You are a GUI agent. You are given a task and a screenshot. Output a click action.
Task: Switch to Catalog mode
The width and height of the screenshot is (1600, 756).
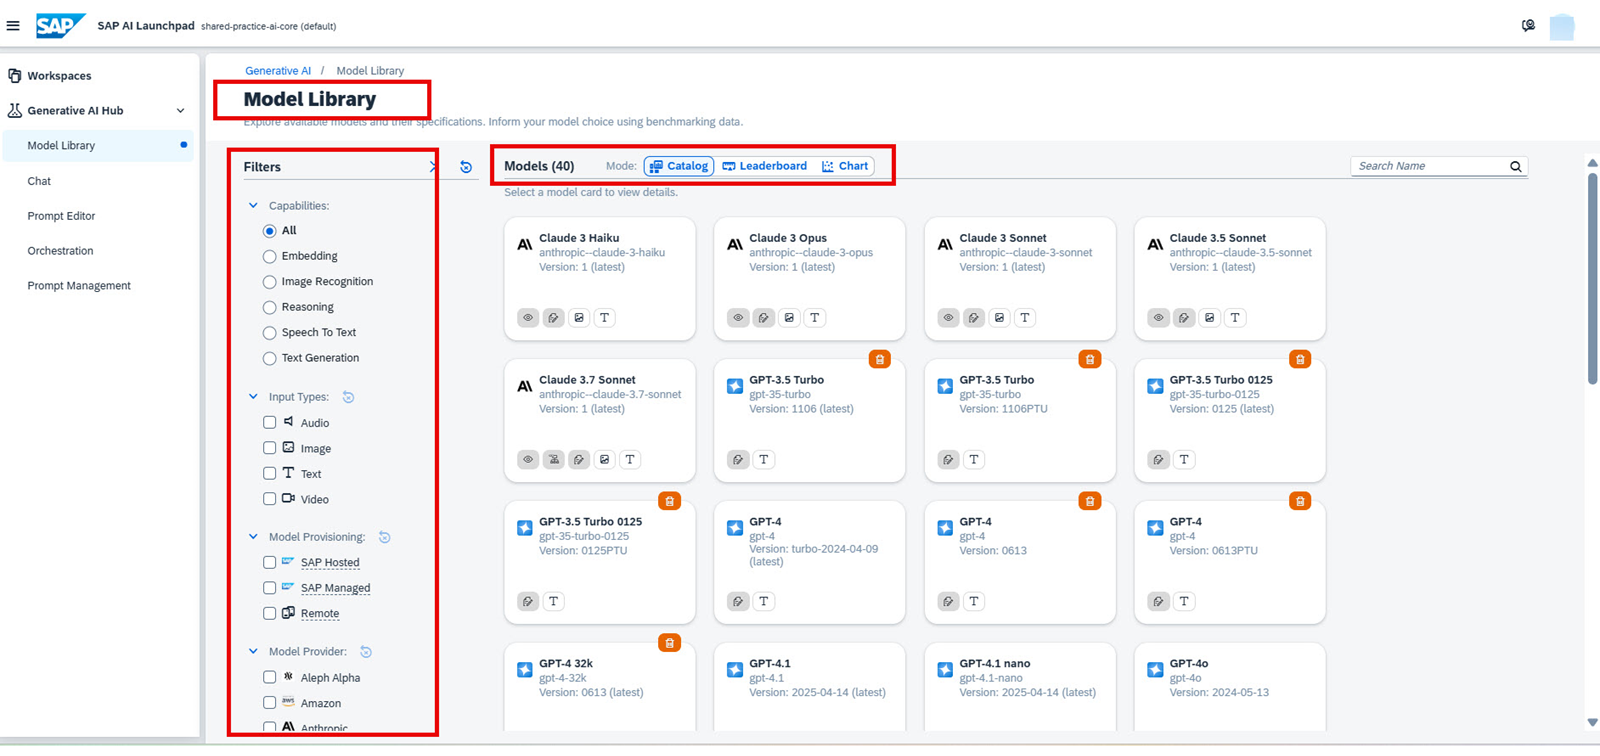(x=679, y=166)
